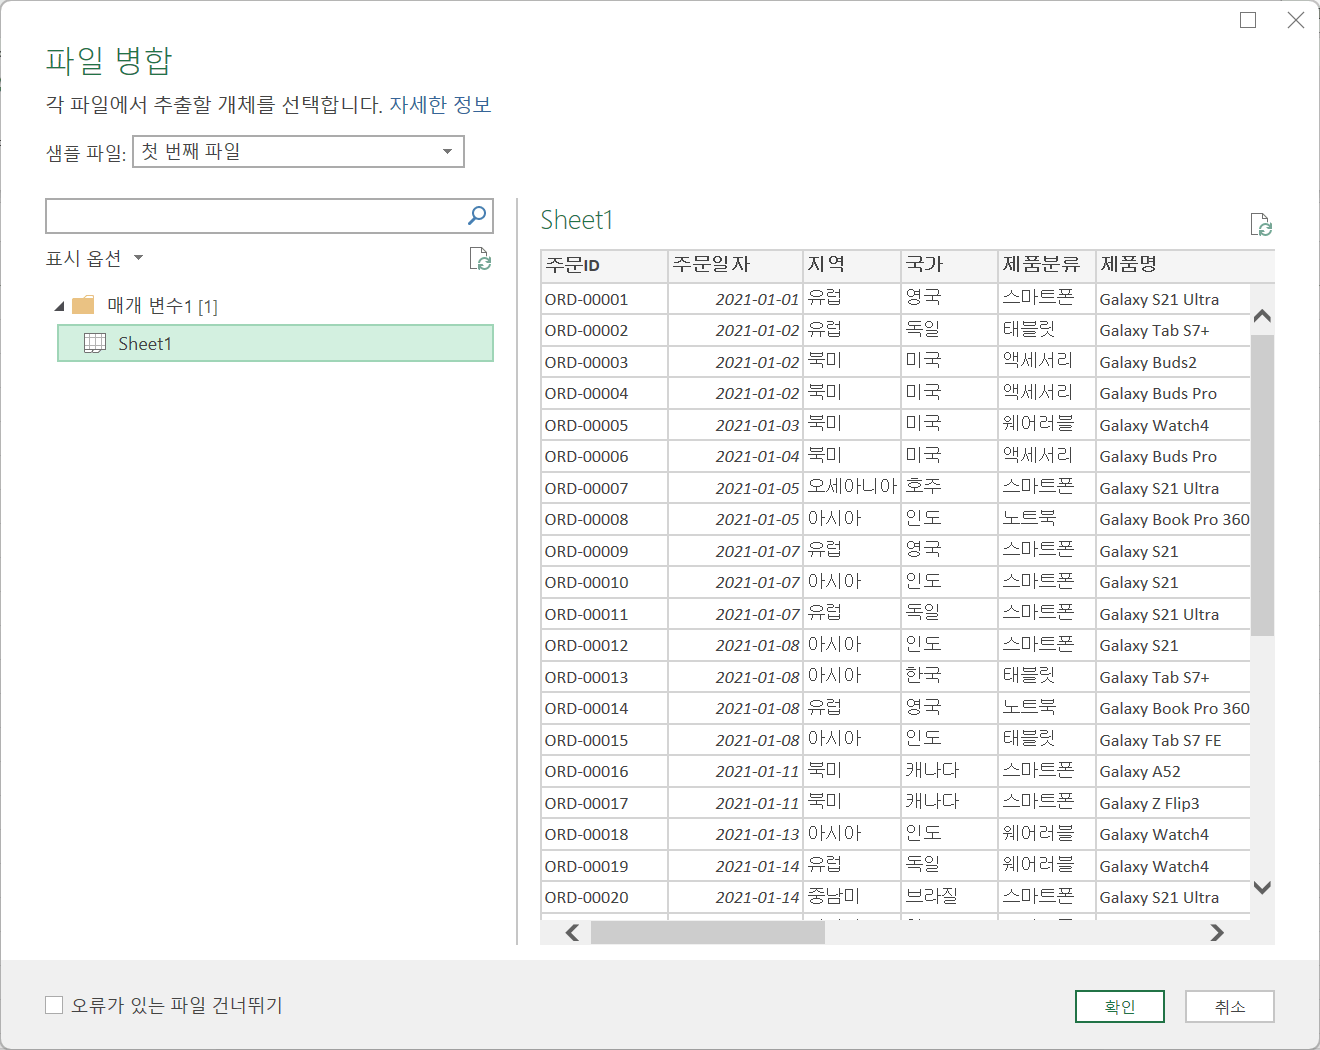Click the ORD-00020 cell

click(x=604, y=897)
